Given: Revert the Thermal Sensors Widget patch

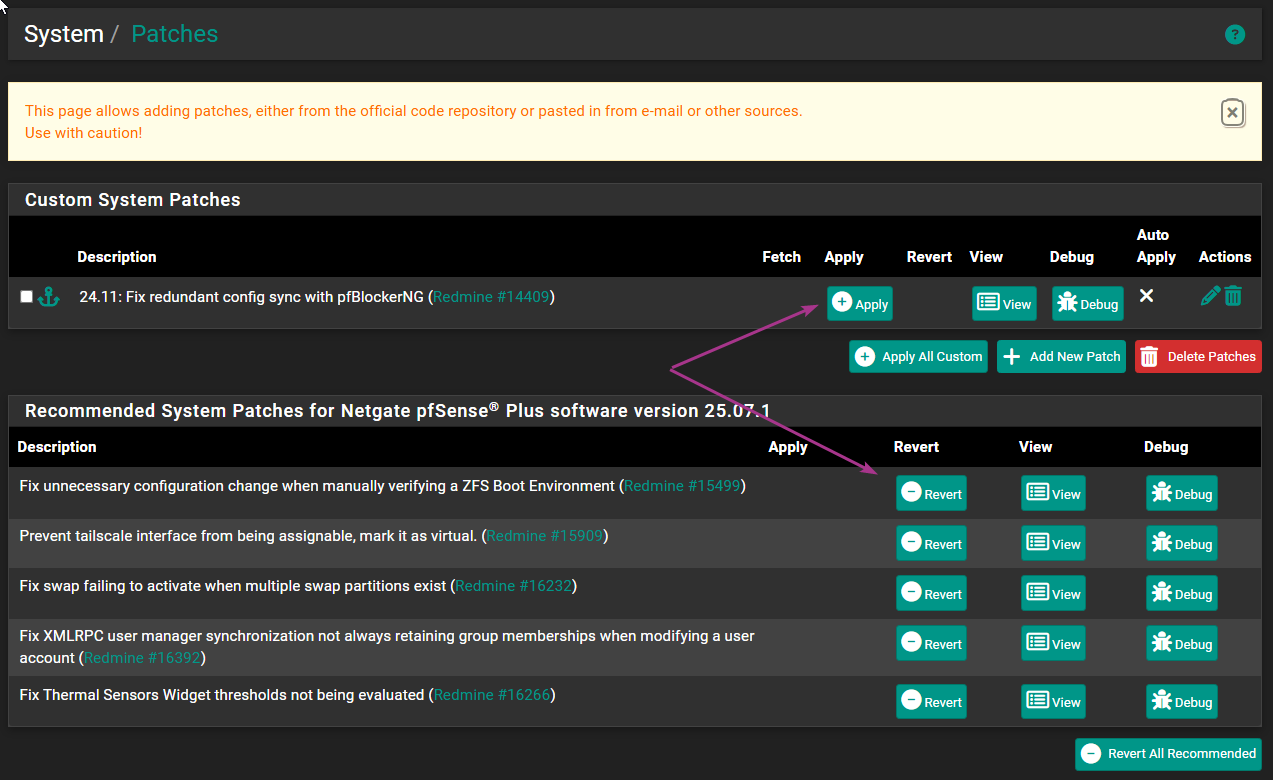Looking at the screenshot, I should coord(931,701).
